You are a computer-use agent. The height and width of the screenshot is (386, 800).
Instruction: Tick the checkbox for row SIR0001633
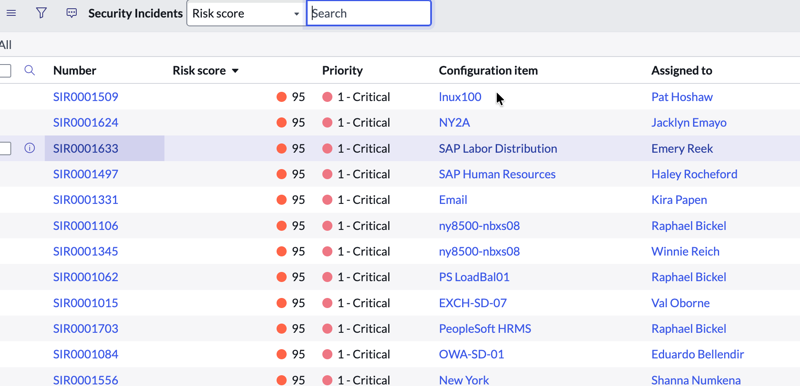pos(5,148)
